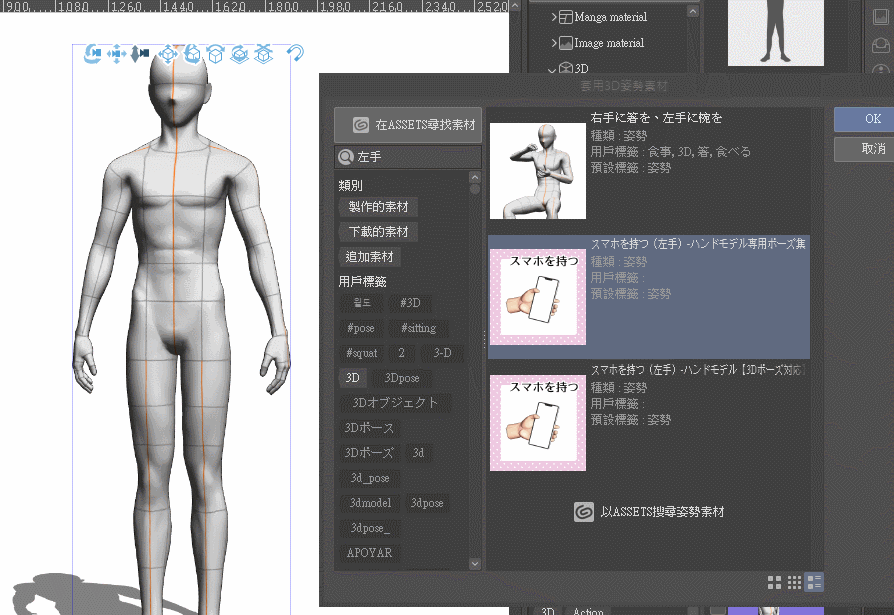Click the tag list scroll-down arrow
894x615 pixels.
coord(474,564)
